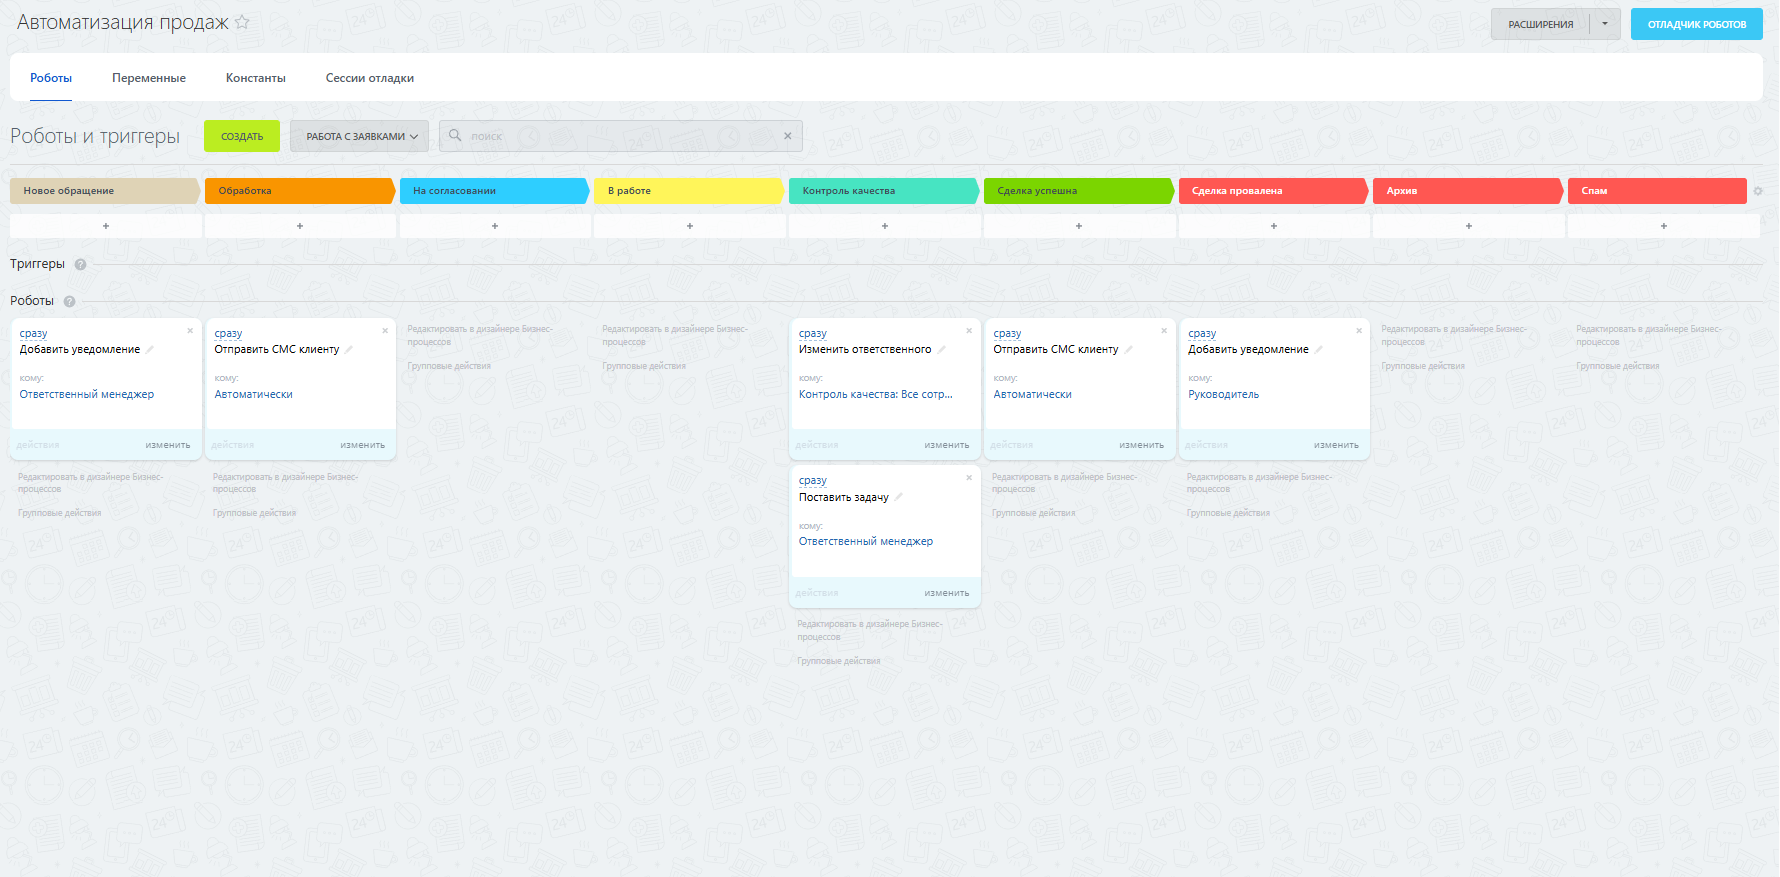This screenshot has width=1780, height=877.
Task: Switch to the Роботы tab
Action: 51,78
